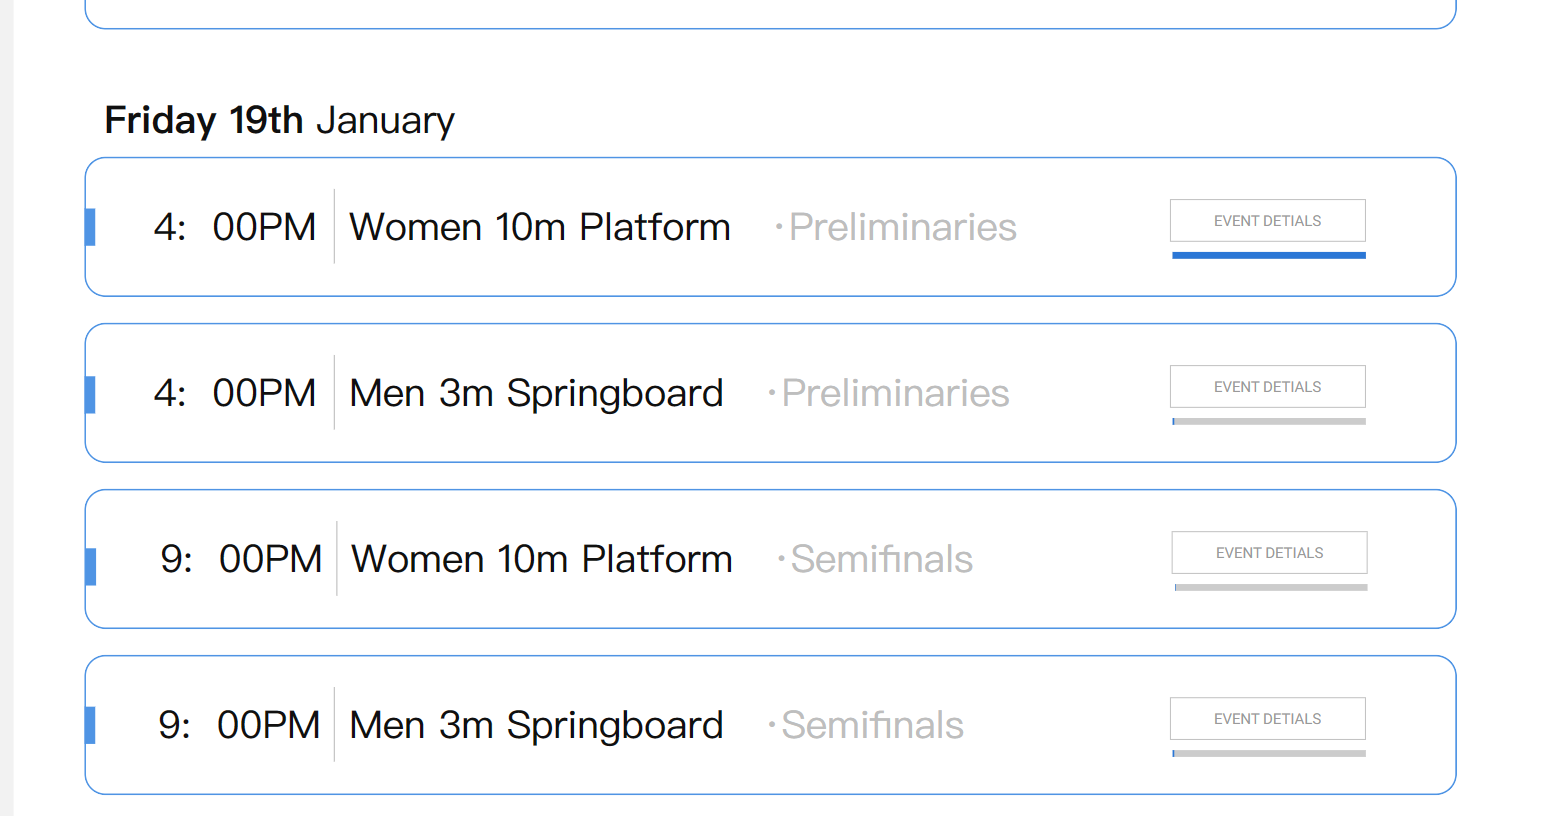
Task: Click the blue side marker on Women's Platform Preliminaries
Action: click(90, 227)
